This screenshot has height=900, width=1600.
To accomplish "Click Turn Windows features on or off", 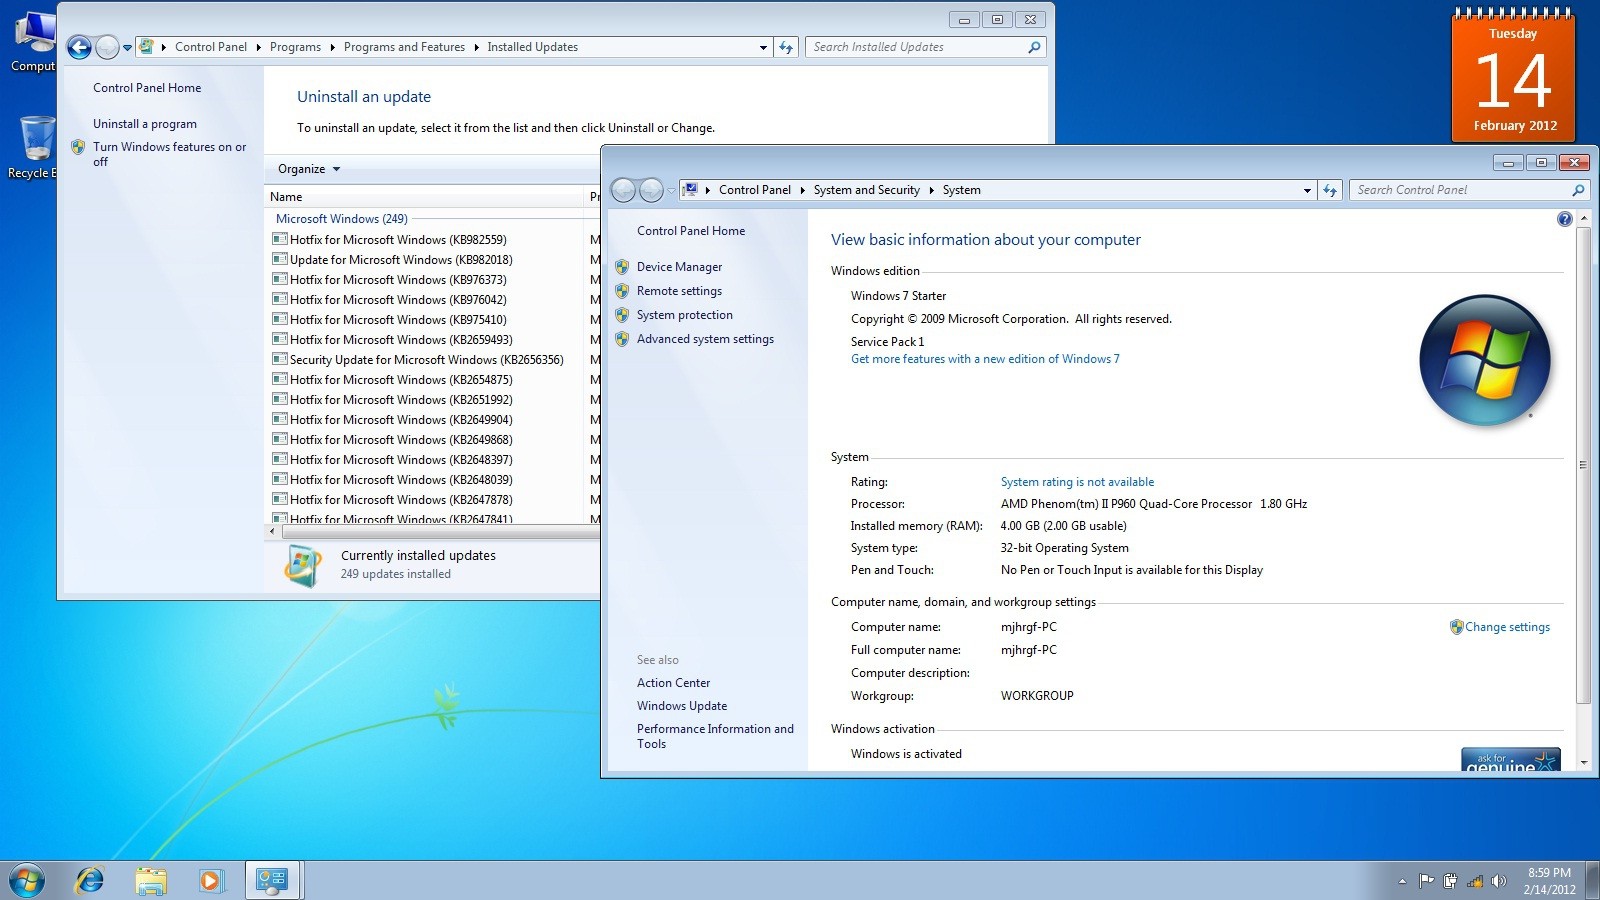I will click(169, 154).
